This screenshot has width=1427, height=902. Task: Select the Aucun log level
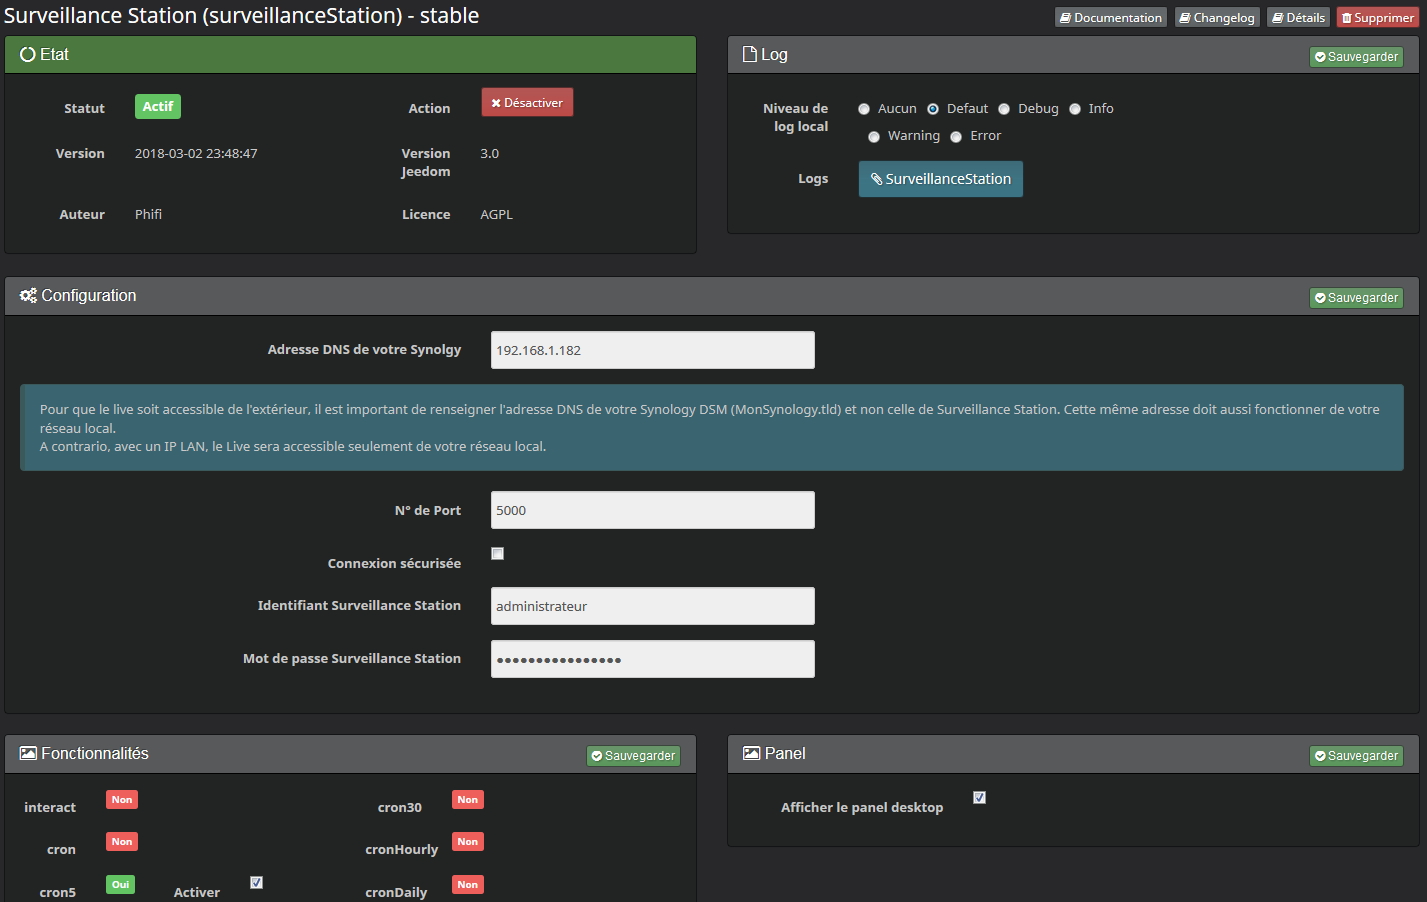coord(864,109)
